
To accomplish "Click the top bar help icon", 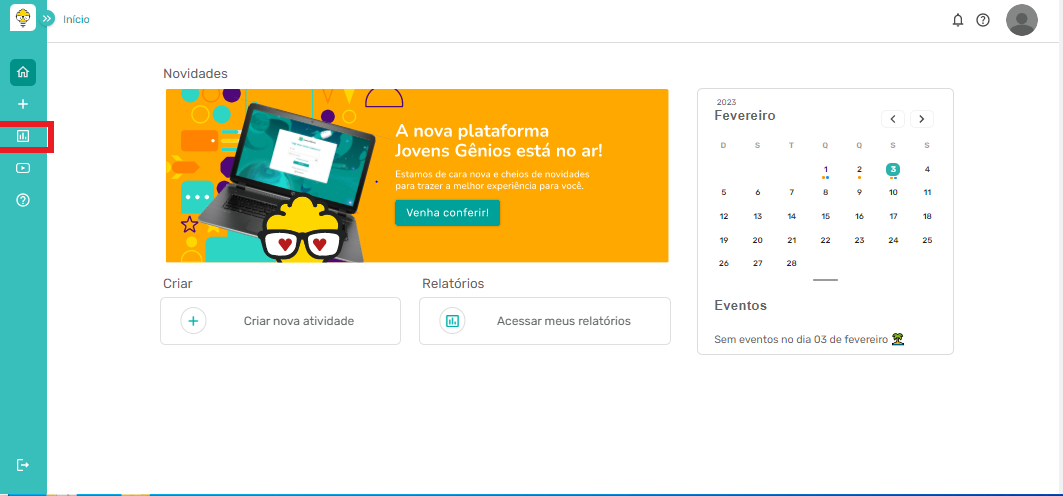I will click(983, 20).
